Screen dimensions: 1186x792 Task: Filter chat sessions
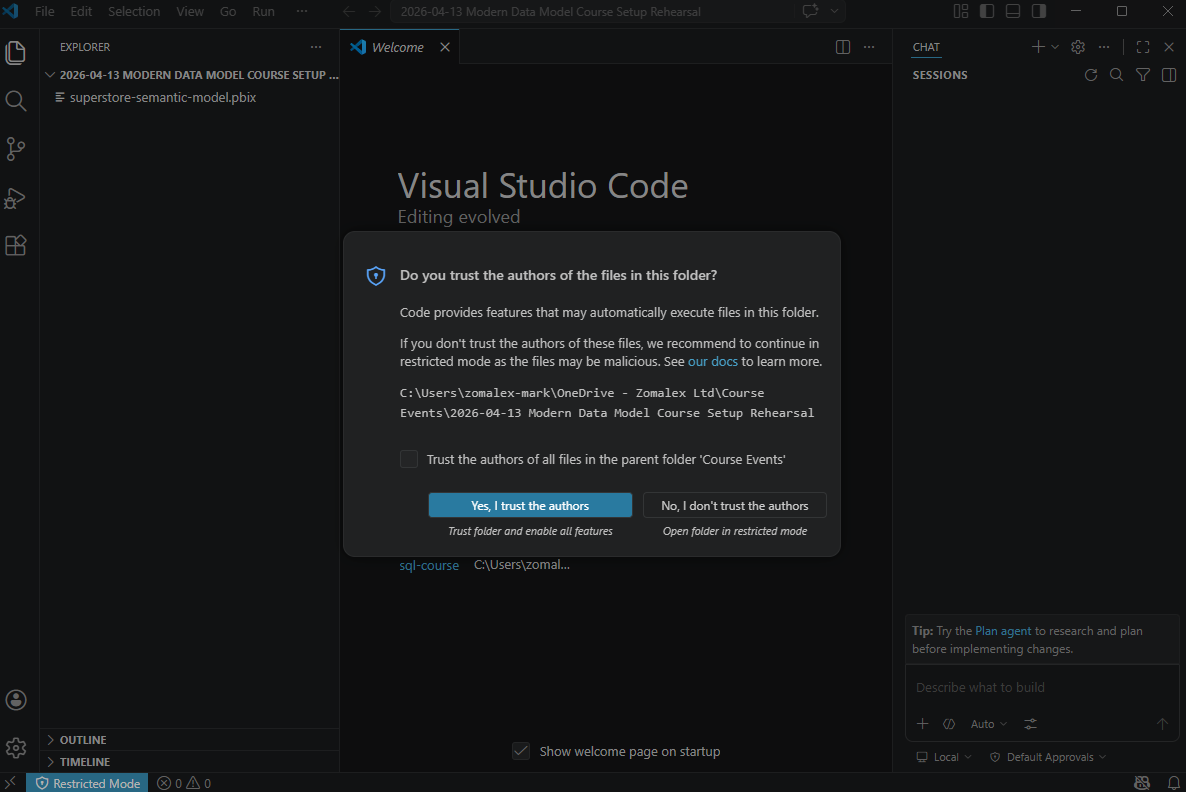tap(1142, 74)
